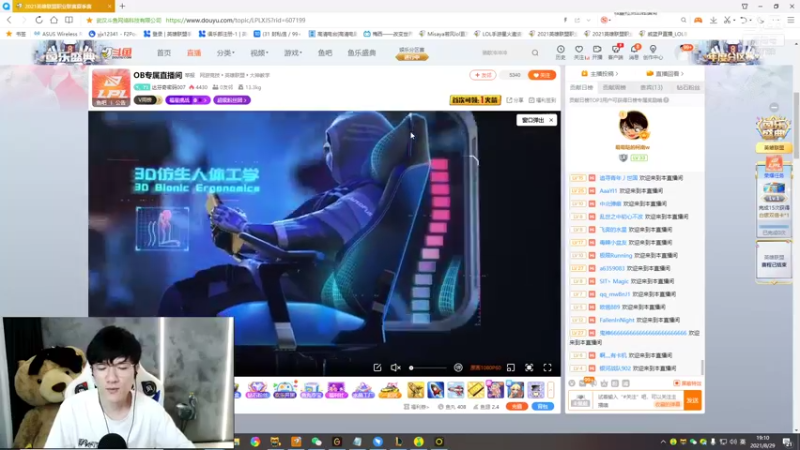Click the share link above the player
Screen dimensions: 800x450
(515, 100)
